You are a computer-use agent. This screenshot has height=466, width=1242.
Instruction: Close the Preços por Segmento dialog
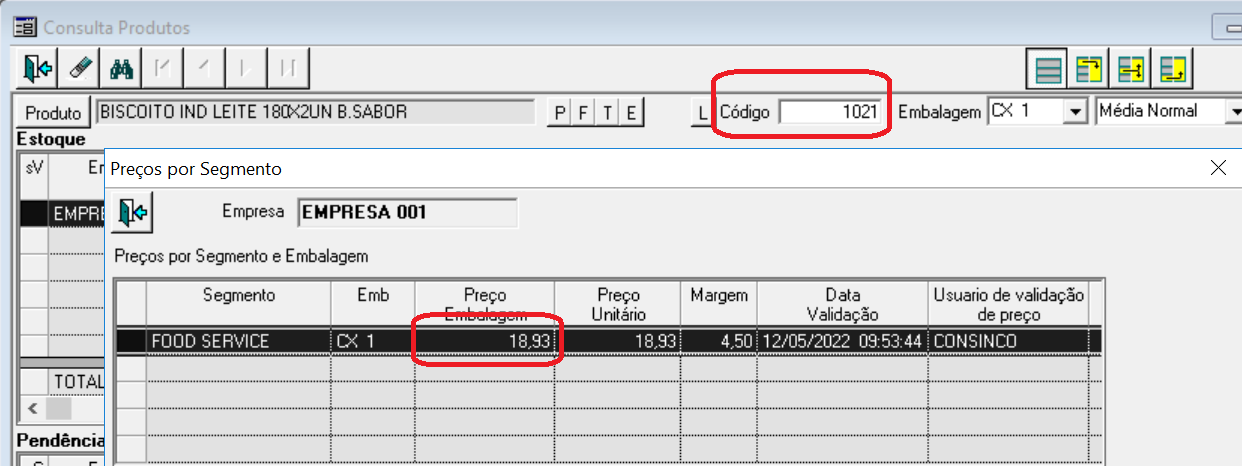pos(1218,168)
